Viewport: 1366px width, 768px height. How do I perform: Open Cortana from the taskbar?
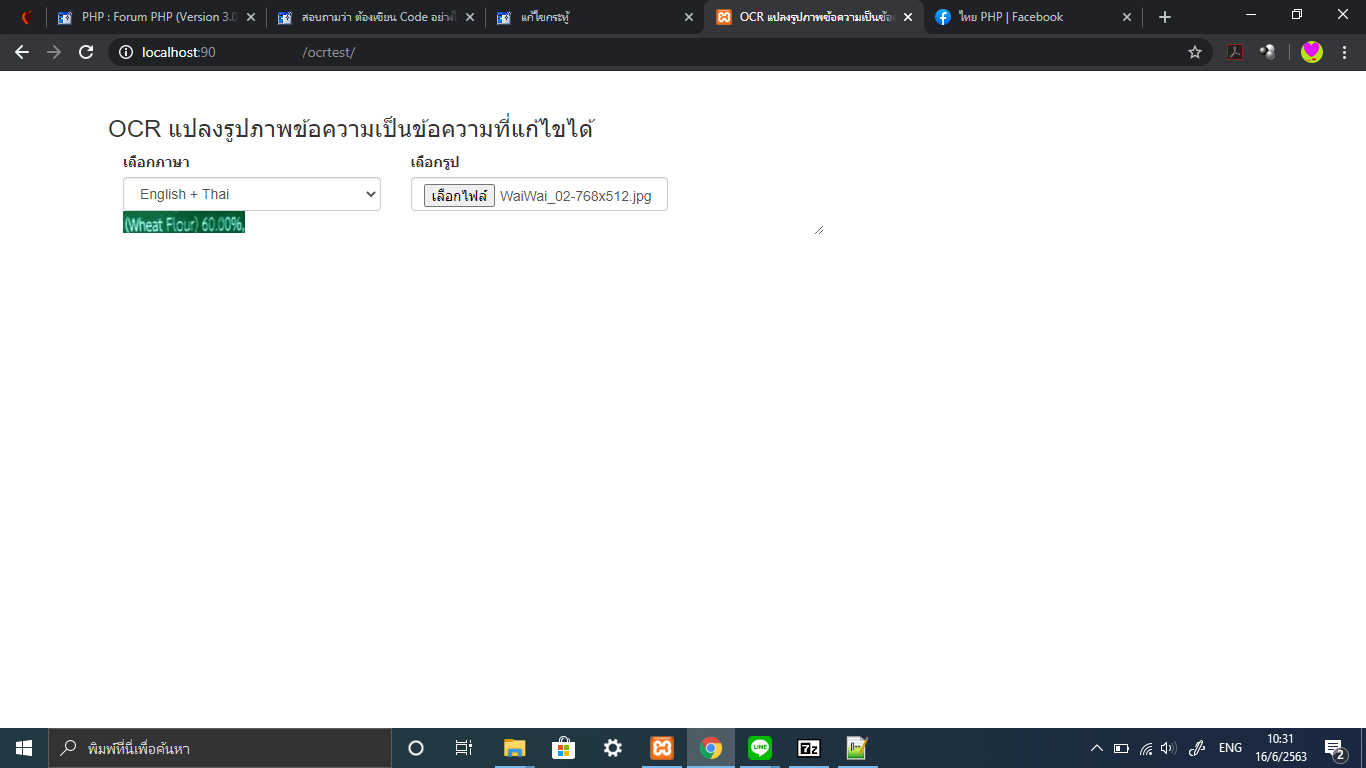(416, 748)
